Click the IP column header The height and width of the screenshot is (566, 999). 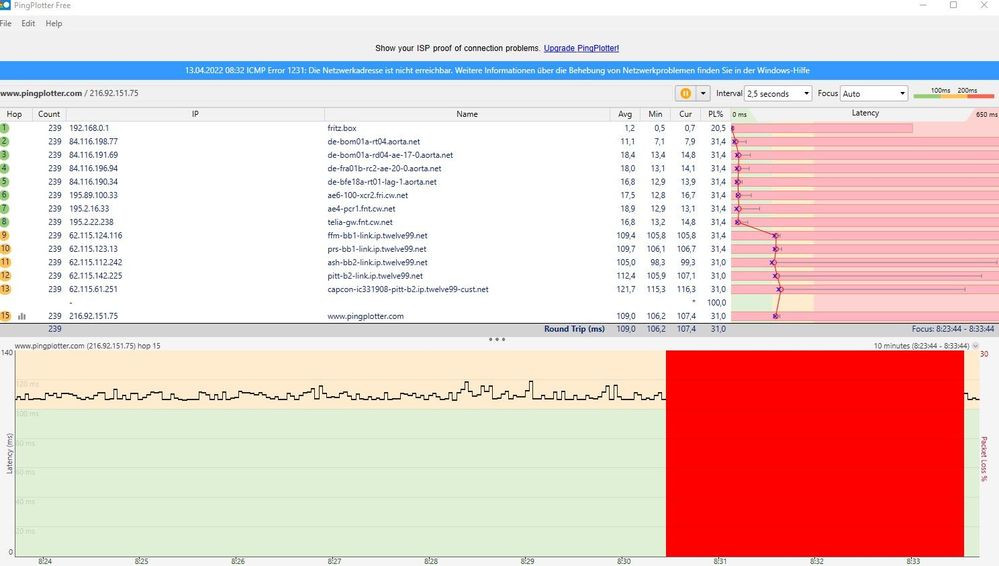click(x=195, y=114)
